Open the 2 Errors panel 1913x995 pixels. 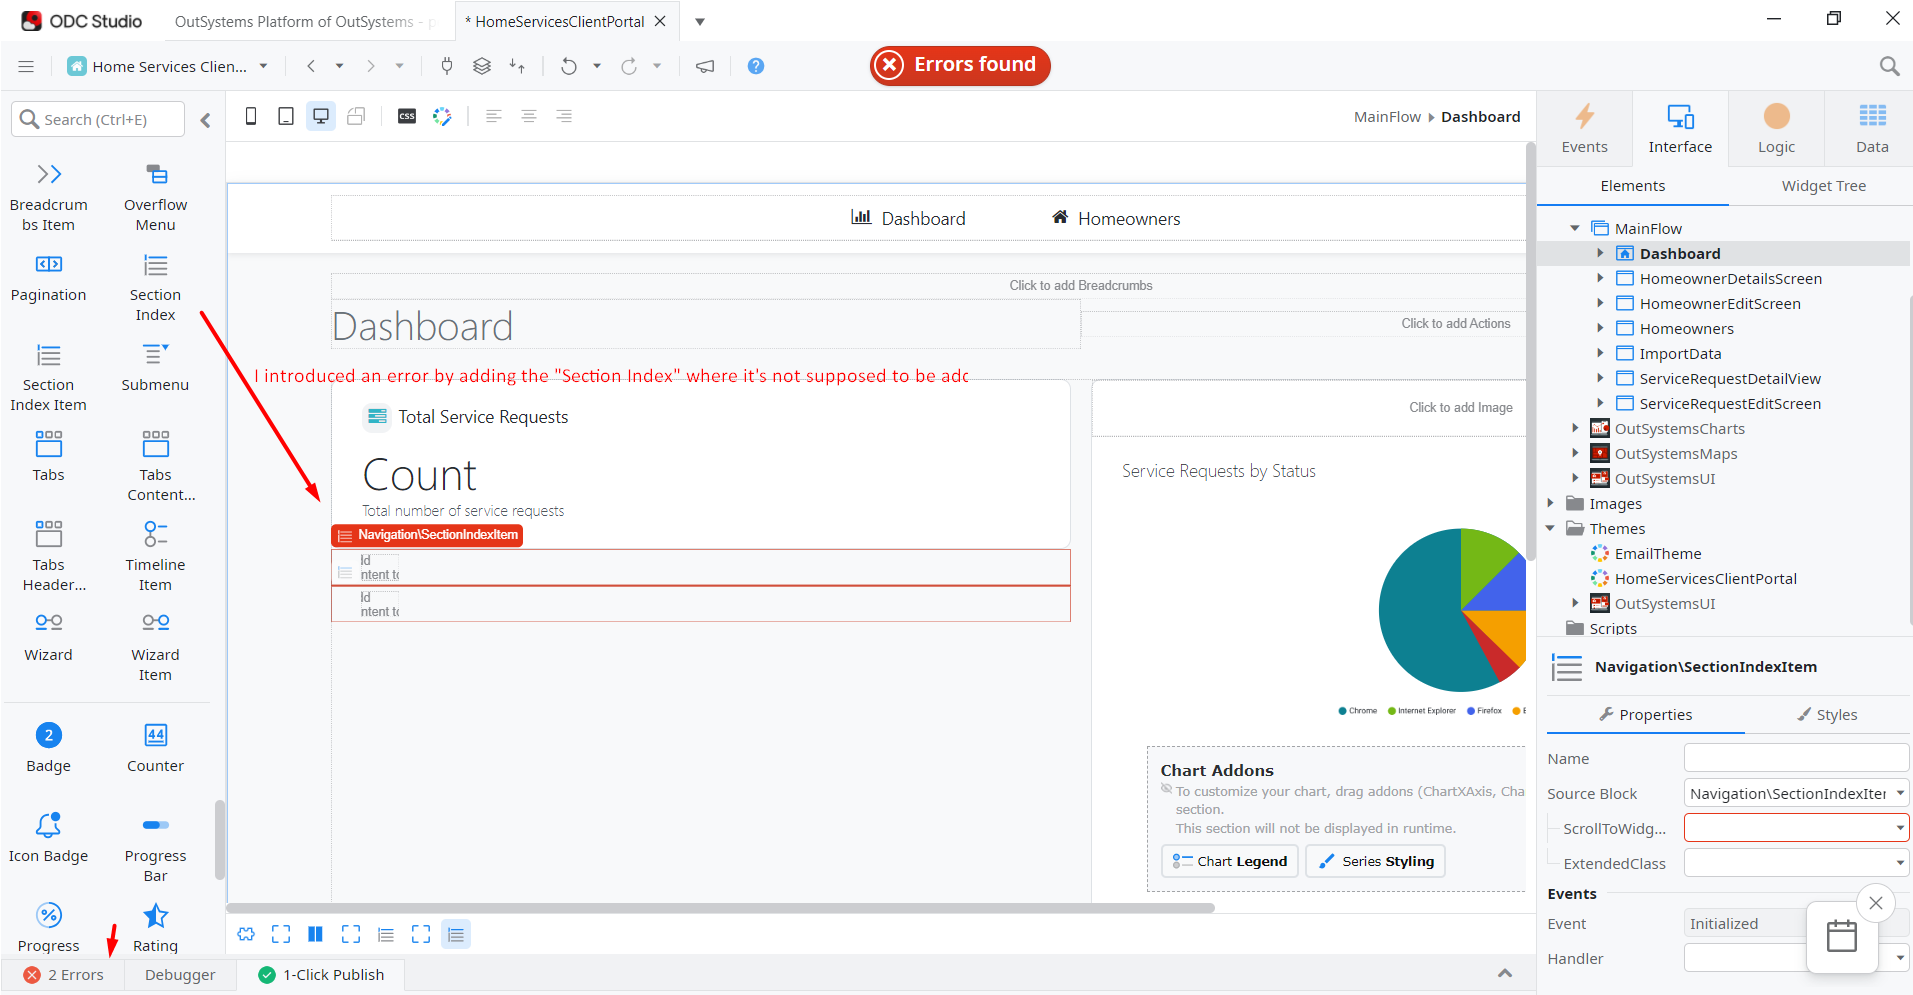point(64,975)
